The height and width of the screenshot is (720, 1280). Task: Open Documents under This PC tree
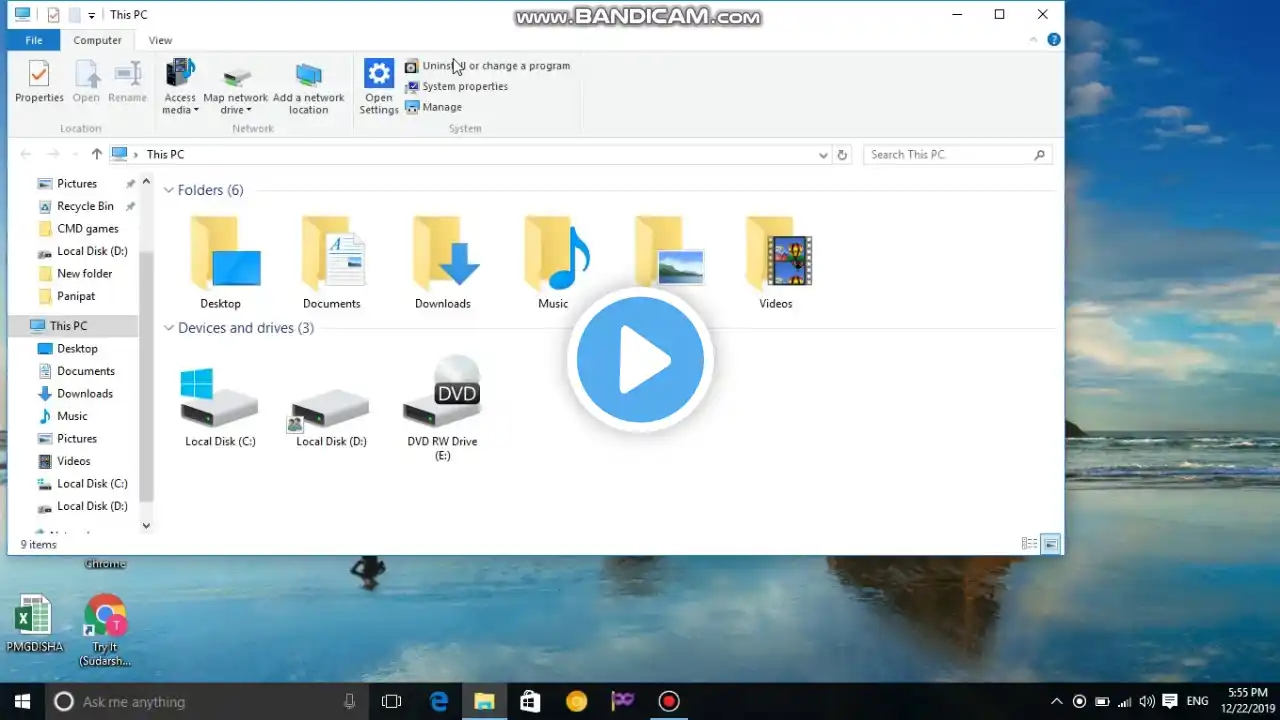pos(85,371)
